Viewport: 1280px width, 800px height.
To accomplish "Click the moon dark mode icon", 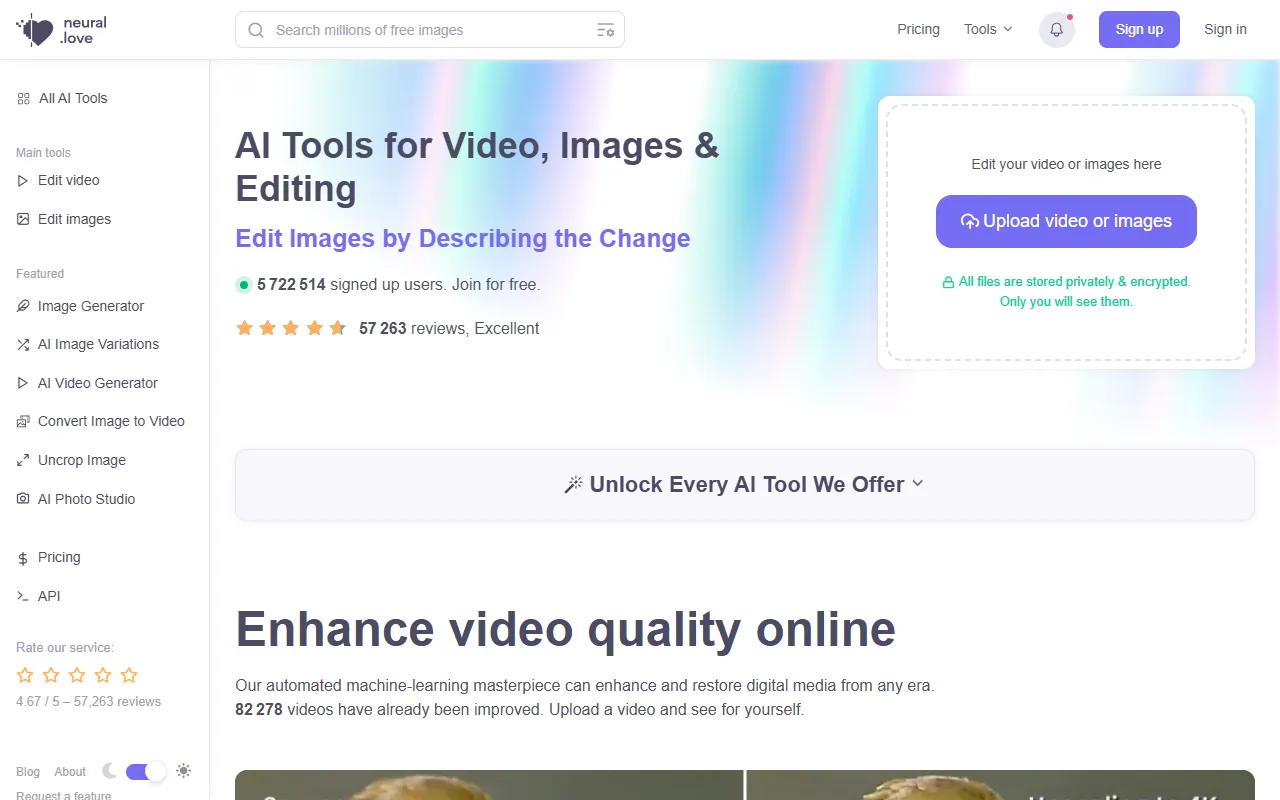I will 110,771.
